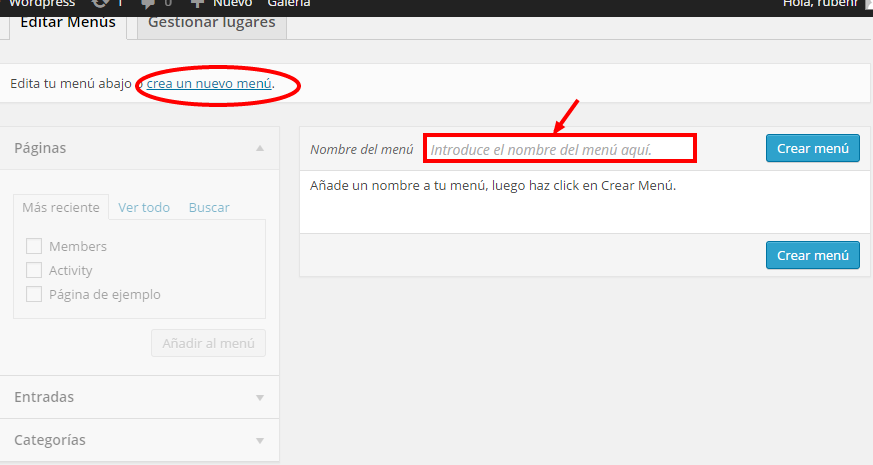
Task: Open the Ver todo tab
Action: [144, 207]
